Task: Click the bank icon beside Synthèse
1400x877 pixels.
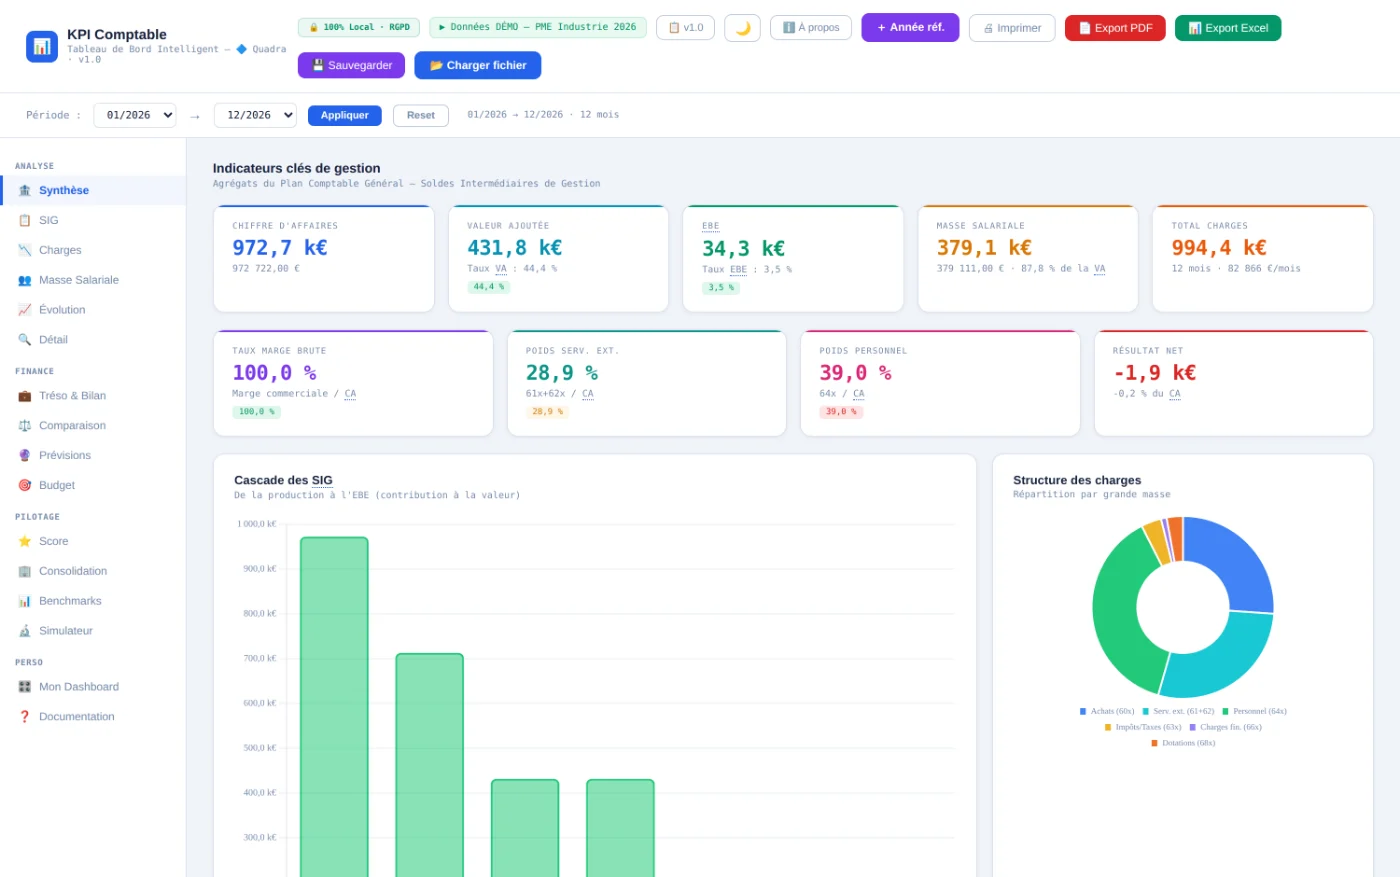Action: [25, 190]
